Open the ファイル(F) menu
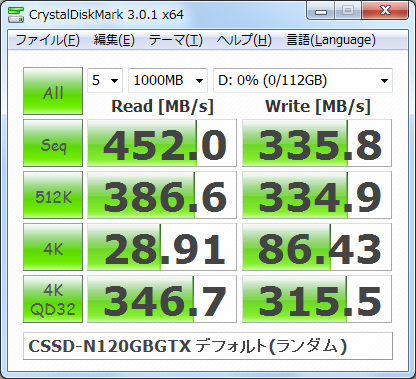This screenshot has width=416, height=379. 47,40
